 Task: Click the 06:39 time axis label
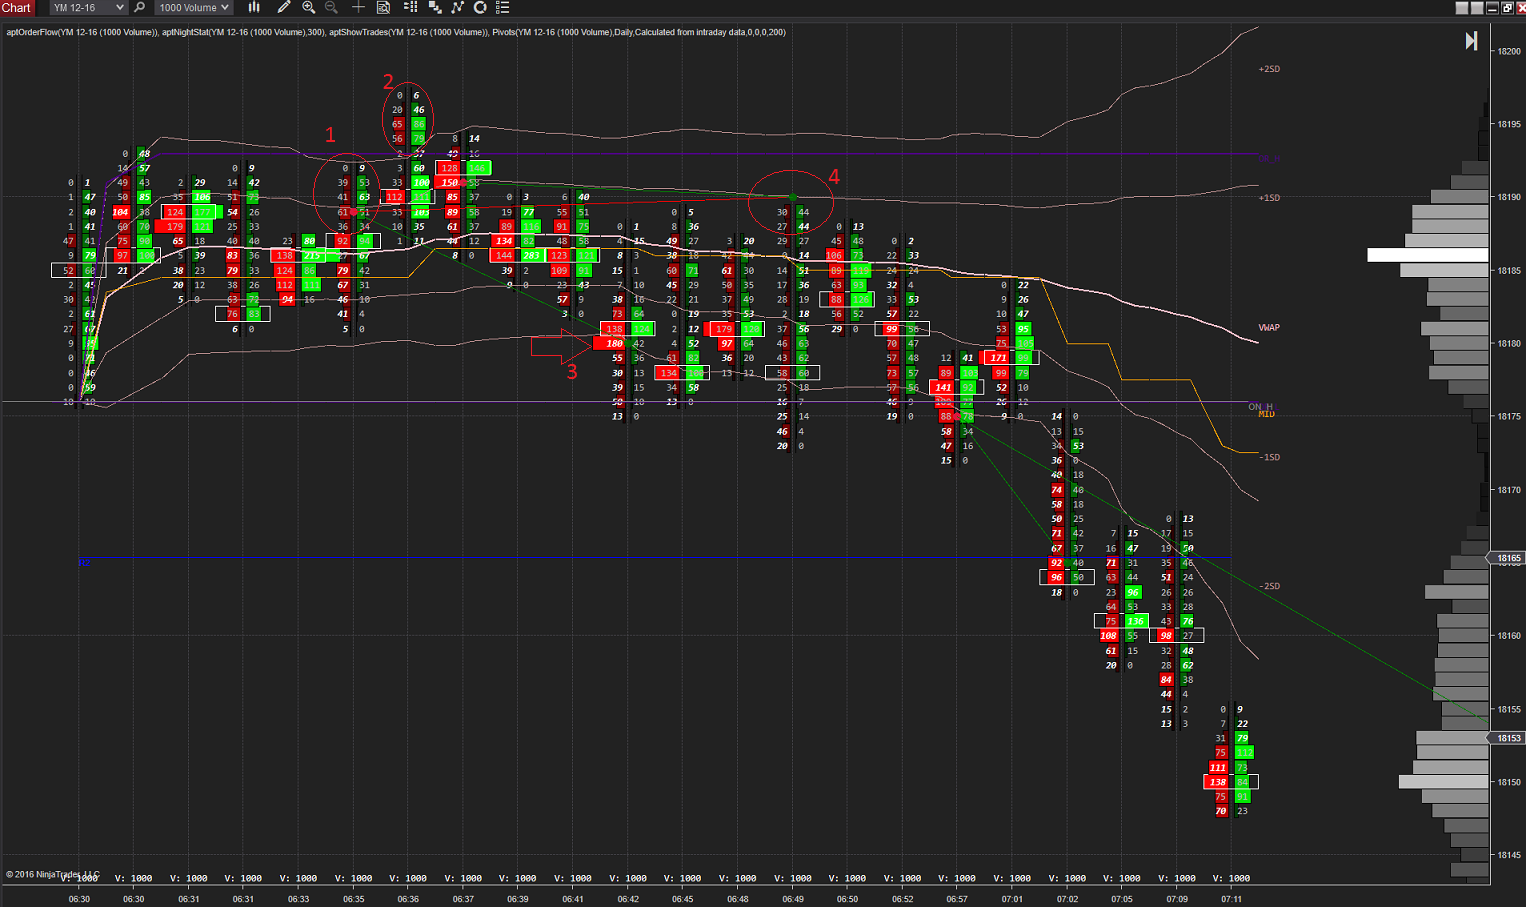pos(517,899)
